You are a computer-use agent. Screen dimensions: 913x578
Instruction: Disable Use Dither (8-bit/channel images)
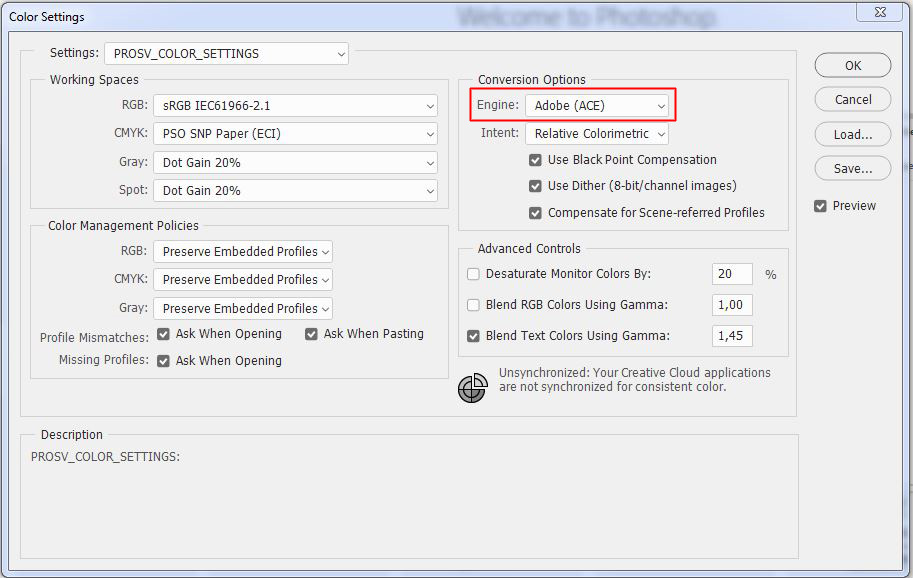coord(536,186)
